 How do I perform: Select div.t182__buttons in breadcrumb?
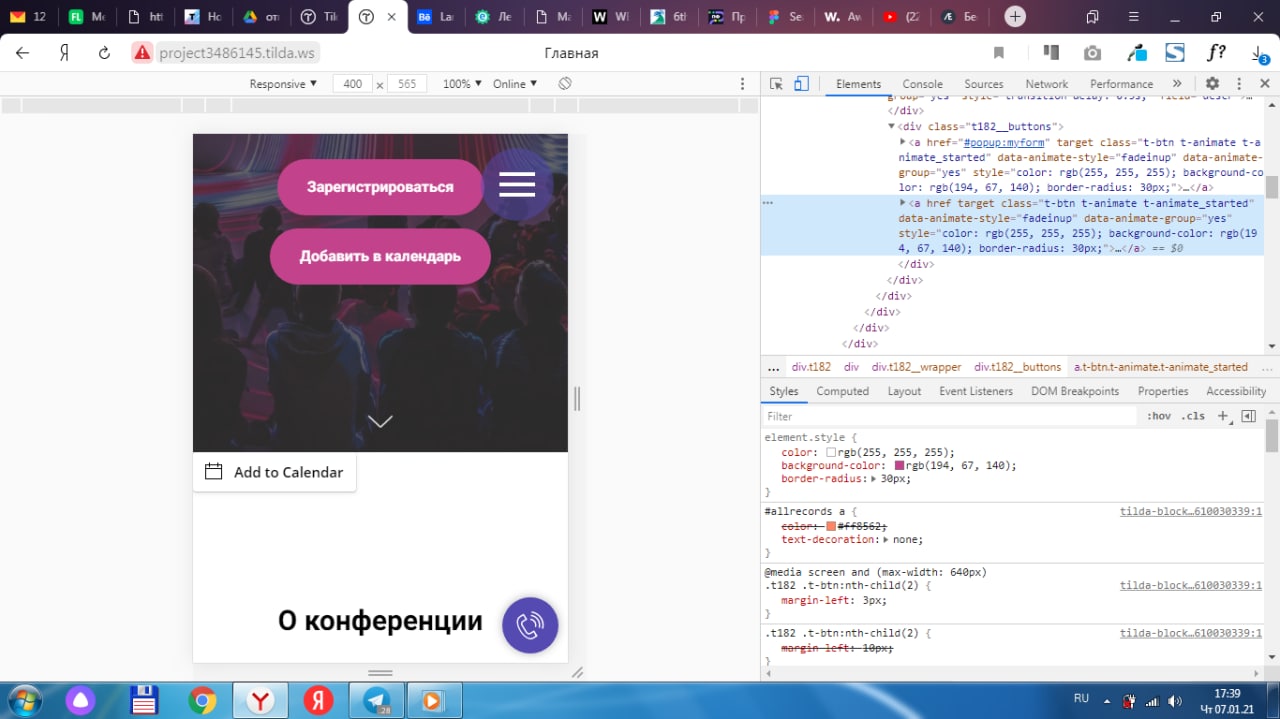click(x=1018, y=367)
